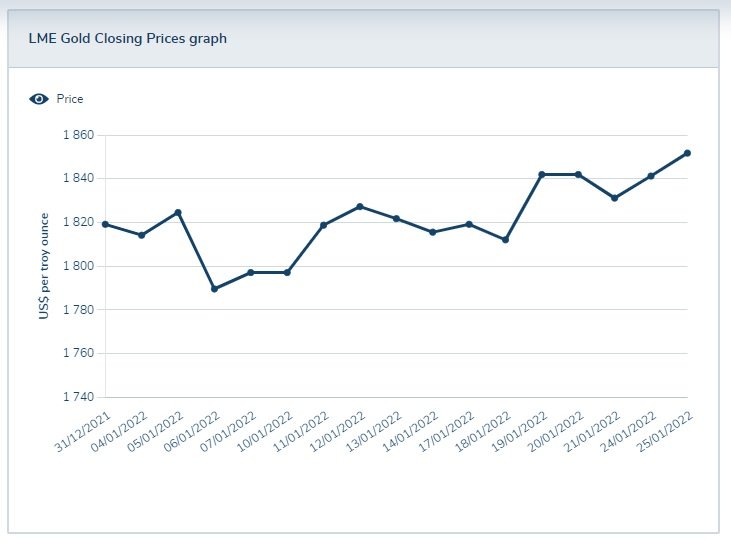Click the data point for 13/01/2022

(x=396, y=218)
